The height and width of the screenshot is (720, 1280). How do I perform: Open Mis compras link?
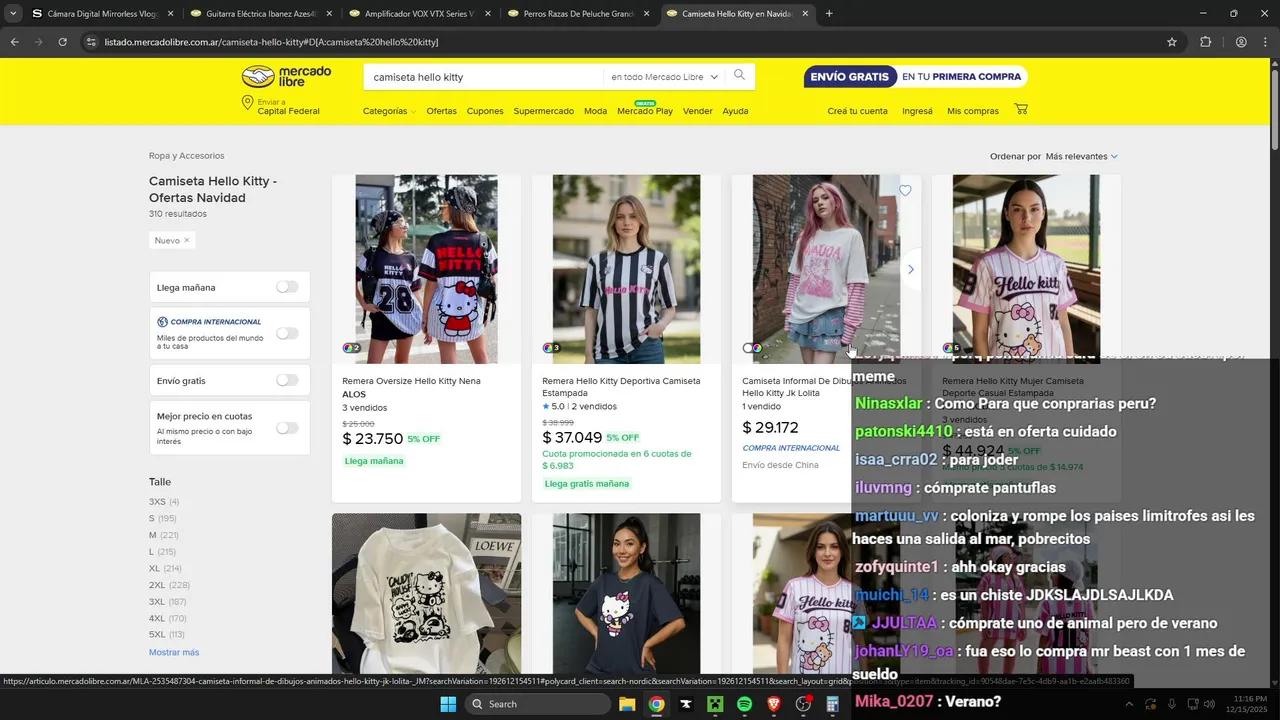973,111
